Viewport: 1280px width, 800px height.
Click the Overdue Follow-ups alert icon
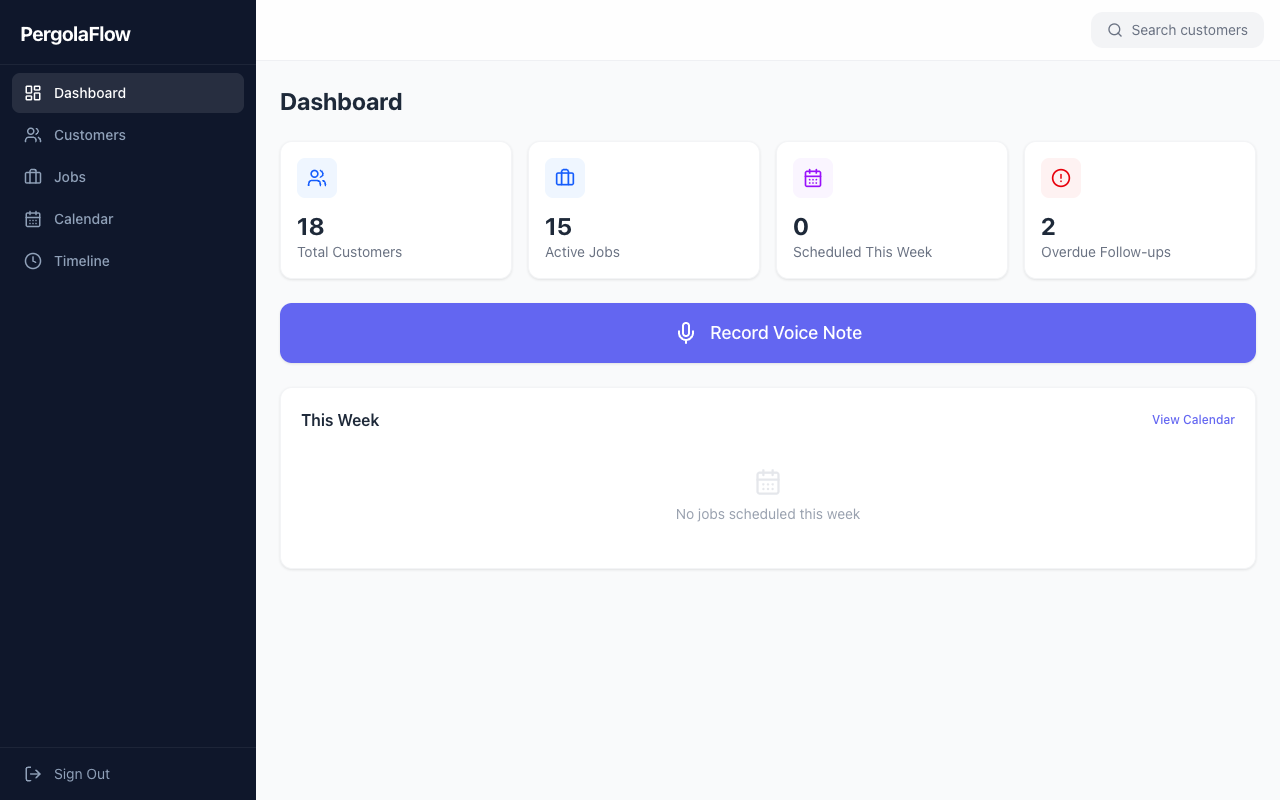click(1061, 177)
